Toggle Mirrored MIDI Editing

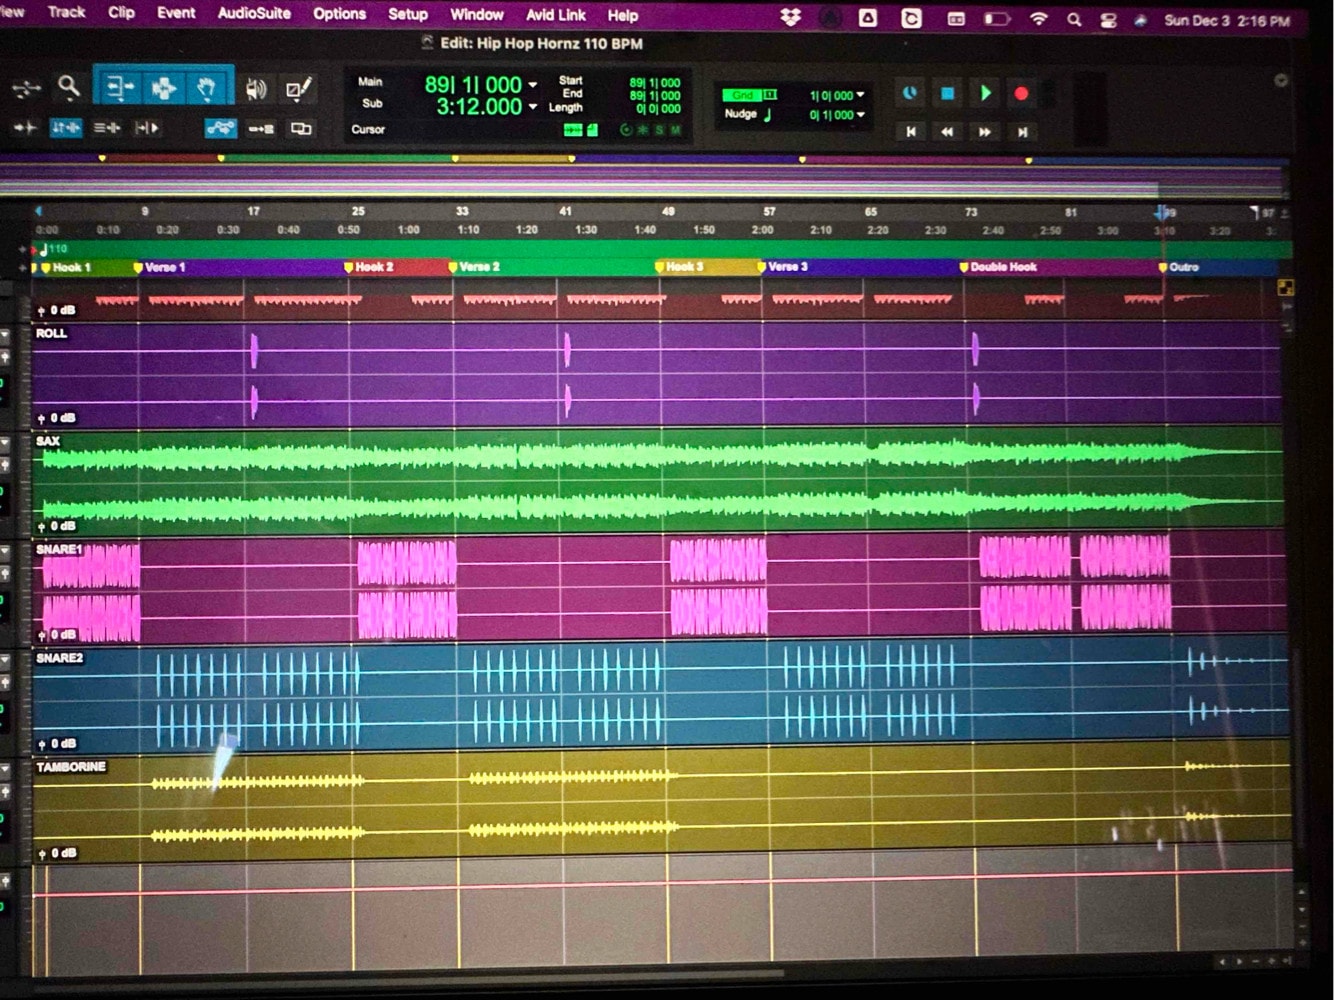click(x=261, y=129)
